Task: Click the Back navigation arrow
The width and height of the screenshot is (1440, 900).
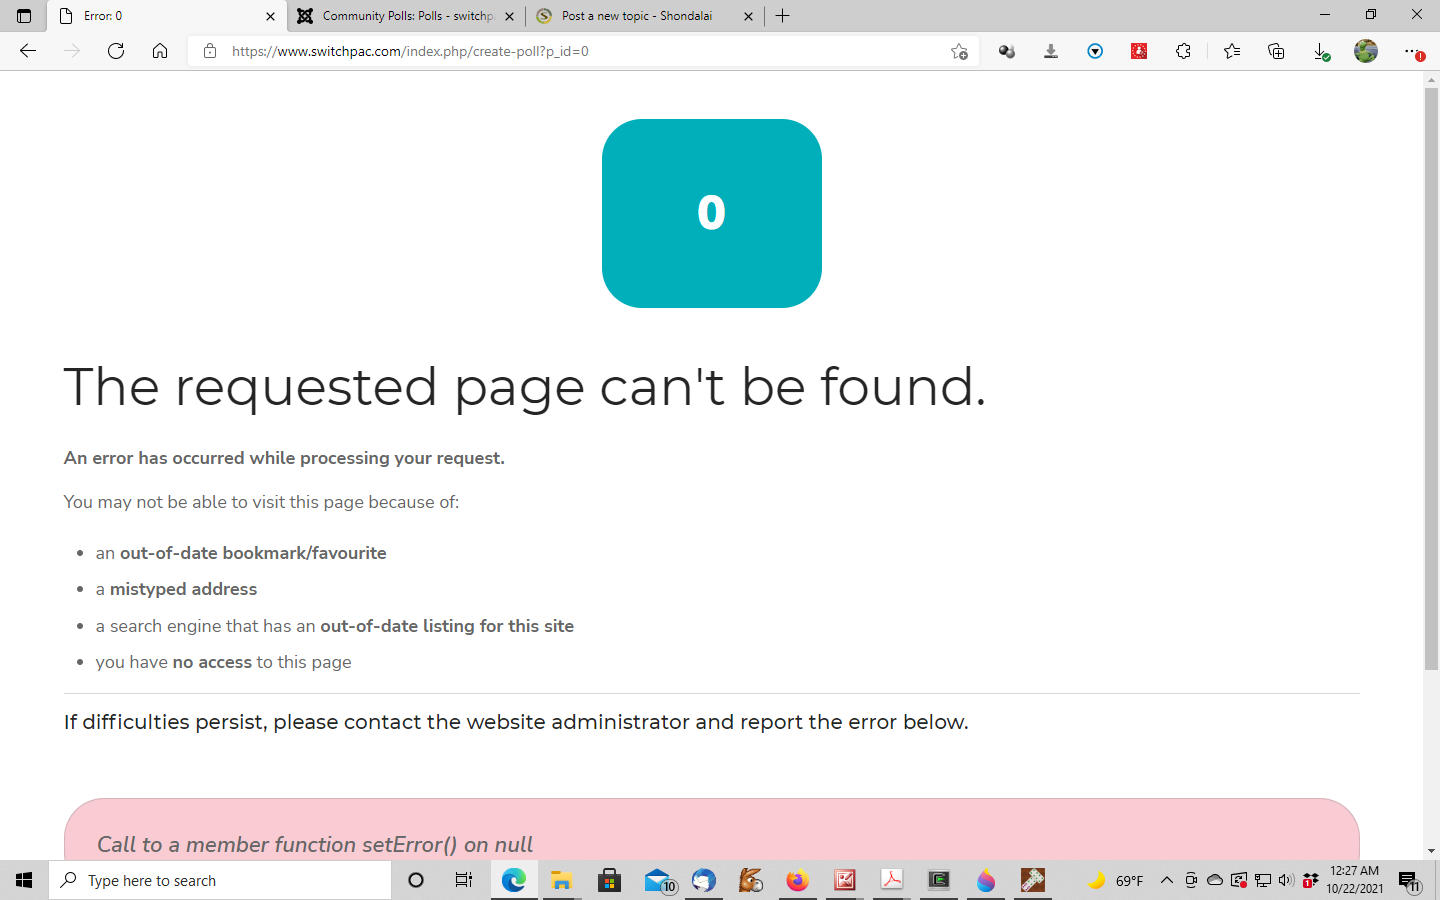Action: pos(28,51)
